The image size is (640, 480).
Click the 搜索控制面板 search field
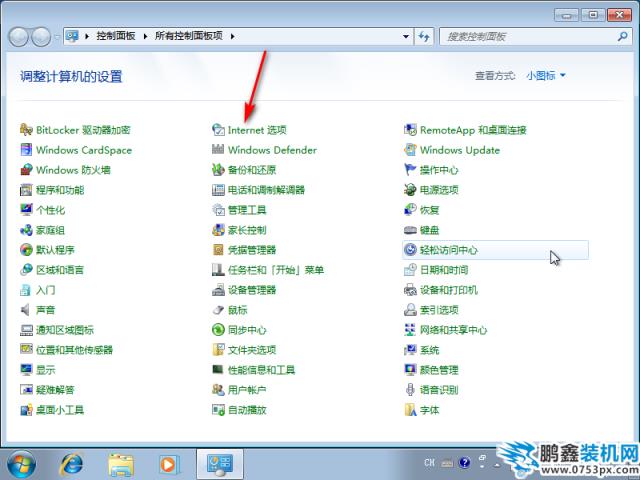(536, 37)
